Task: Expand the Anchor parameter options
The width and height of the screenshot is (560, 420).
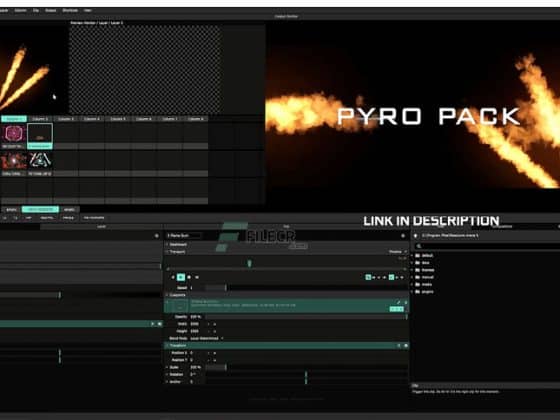Action: point(167,382)
